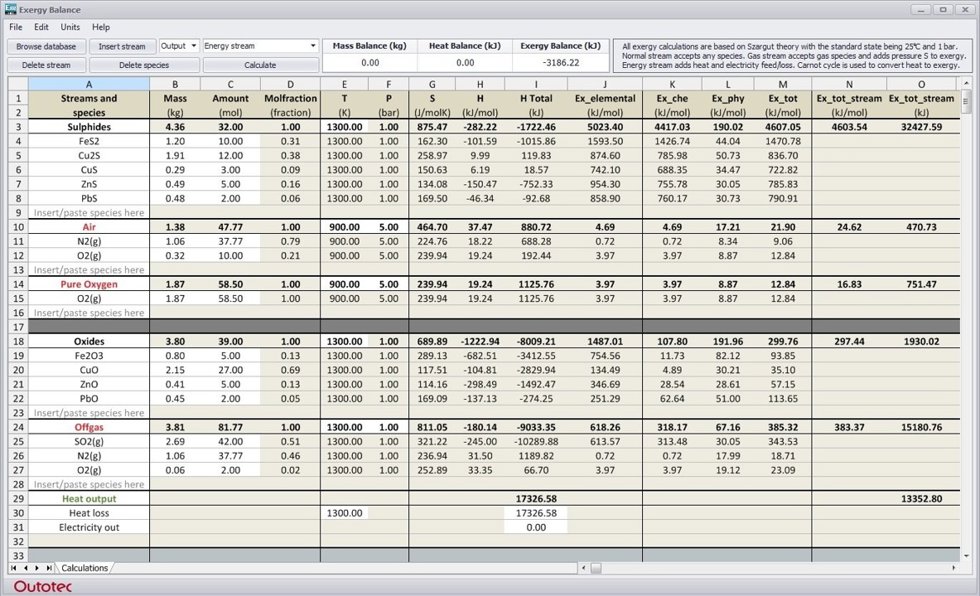Go to the last sheet with the navigation arrow
Image resolution: width=980 pixels, height=596 pixels.
point(49,568)
